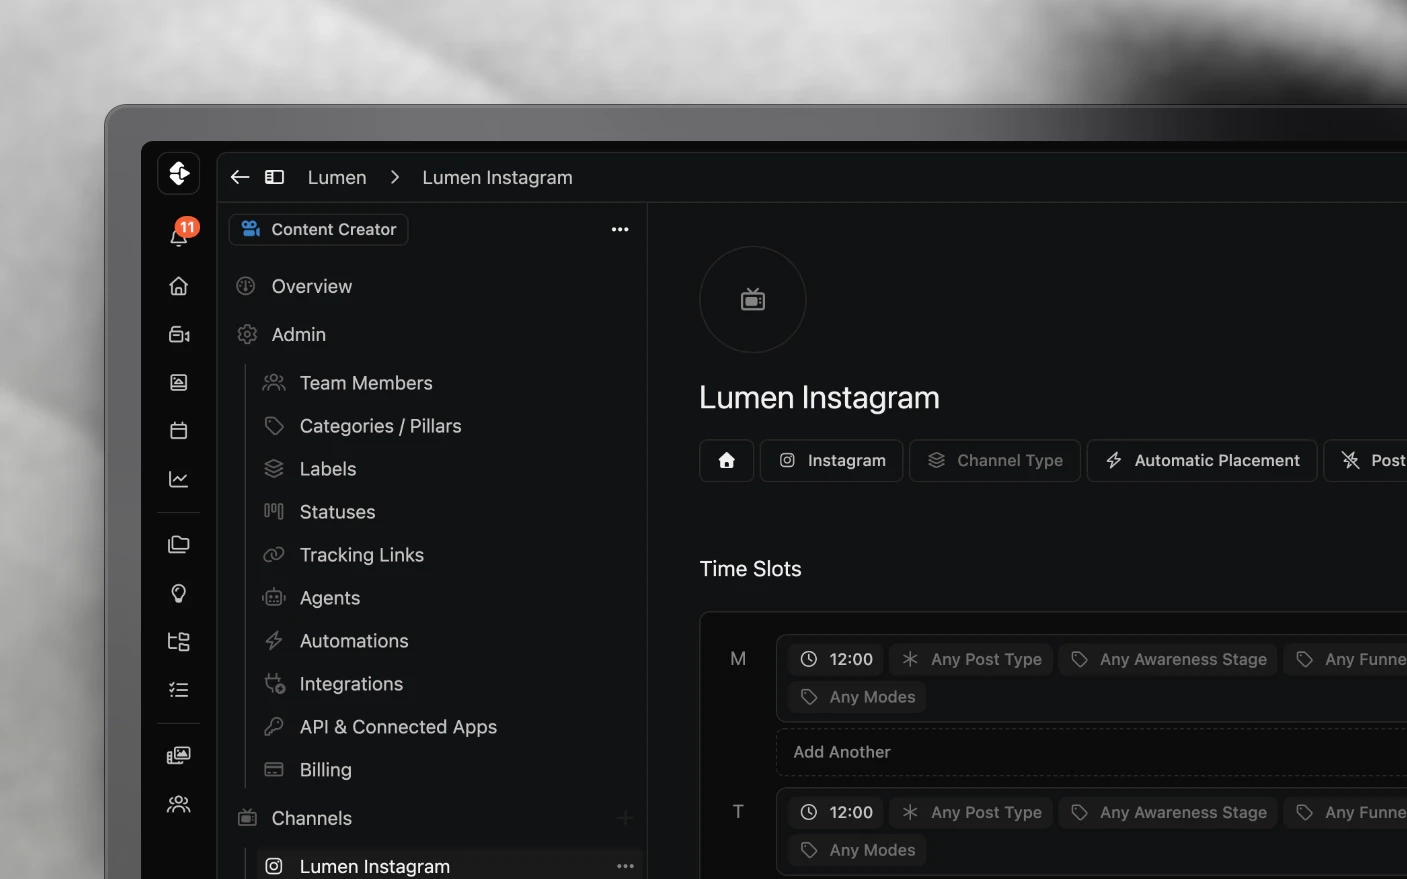This screenshot has height=879, width=1407.
Task: Open the hierarchy tree icon in left rail
Action: tap(179, 642)
